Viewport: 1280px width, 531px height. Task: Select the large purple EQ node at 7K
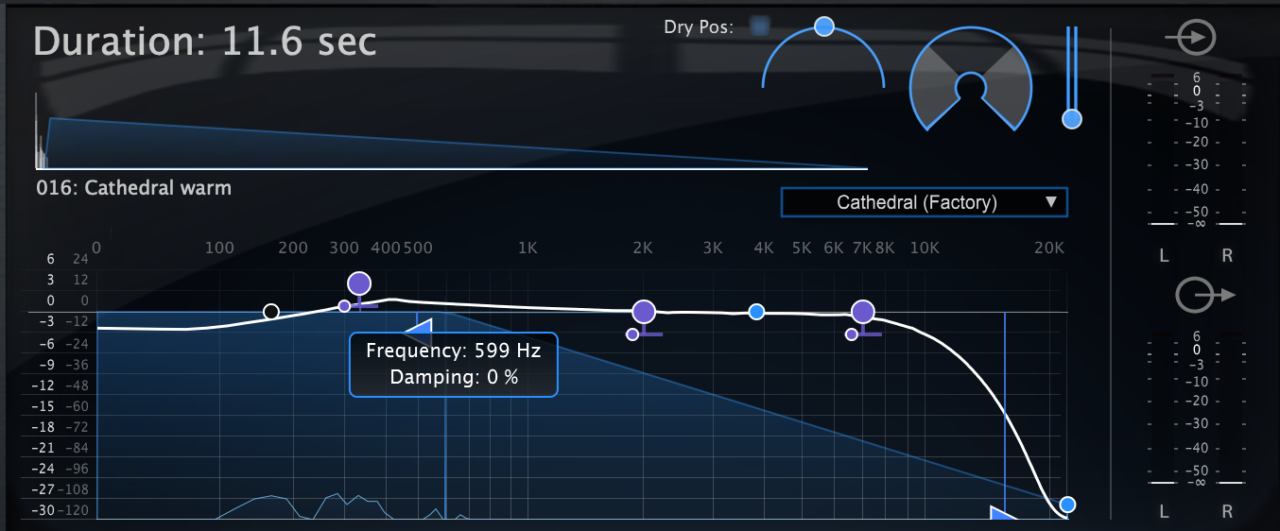pyautogui.click(x=863, y=312)
